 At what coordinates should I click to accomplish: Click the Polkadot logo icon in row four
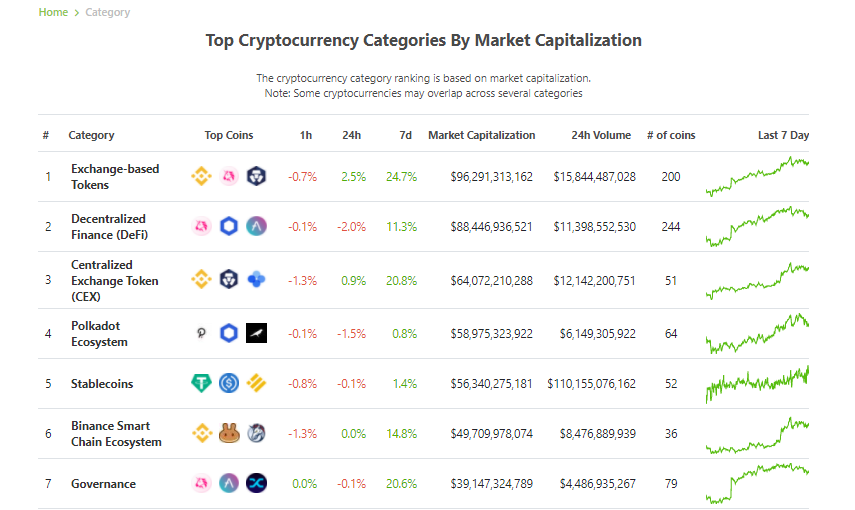click(x=201, y=333)
